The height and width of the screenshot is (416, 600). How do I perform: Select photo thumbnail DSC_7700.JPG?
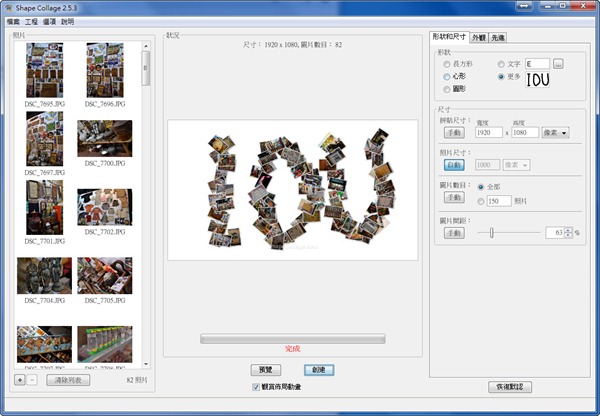tap(104, 138)
